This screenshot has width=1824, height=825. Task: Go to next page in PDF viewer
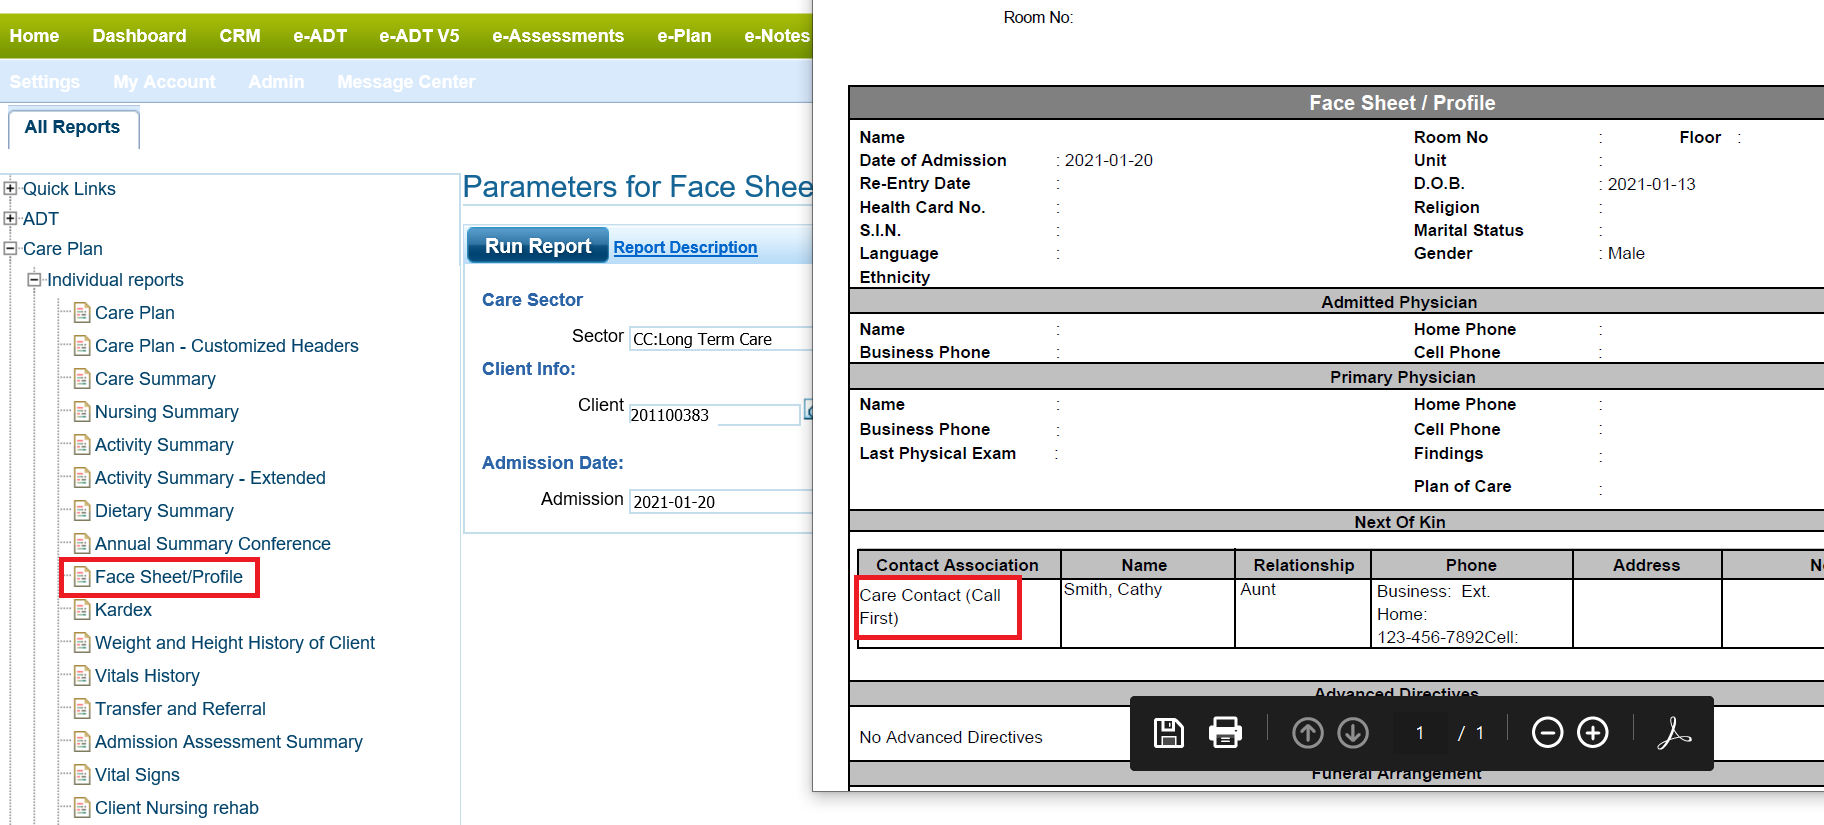(x=1353, y=733)
